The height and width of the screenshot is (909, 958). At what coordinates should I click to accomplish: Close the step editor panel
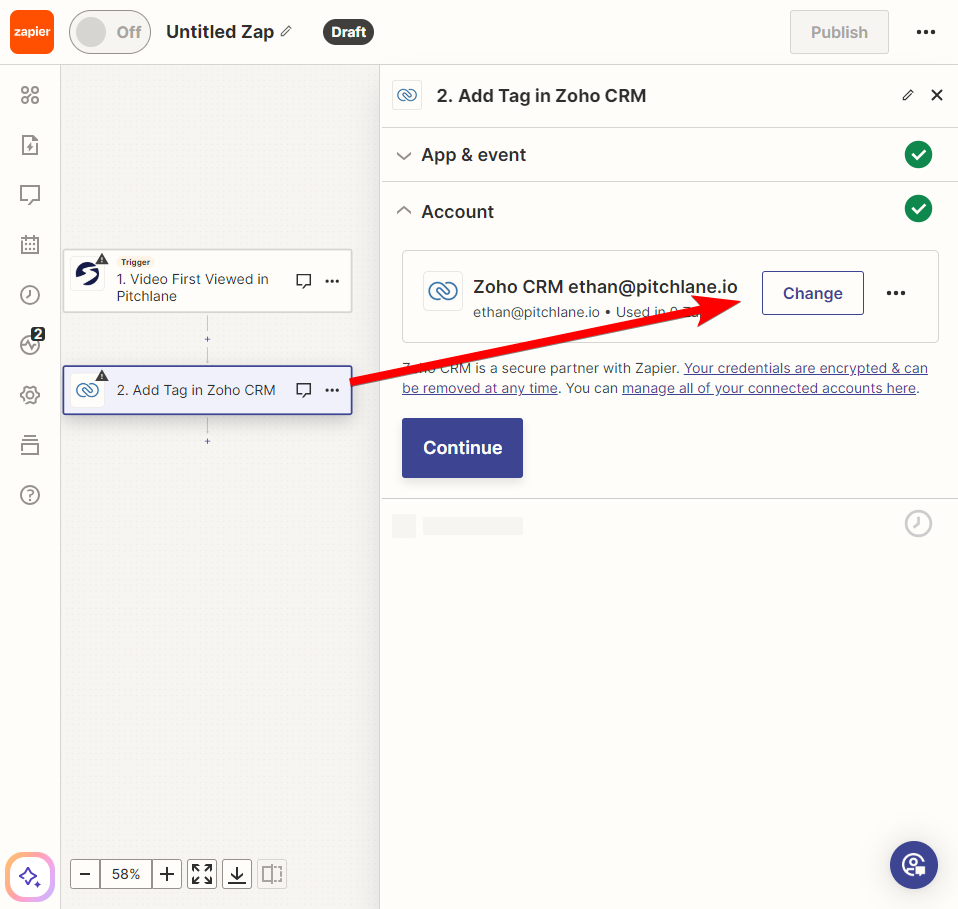coord(937,95)
